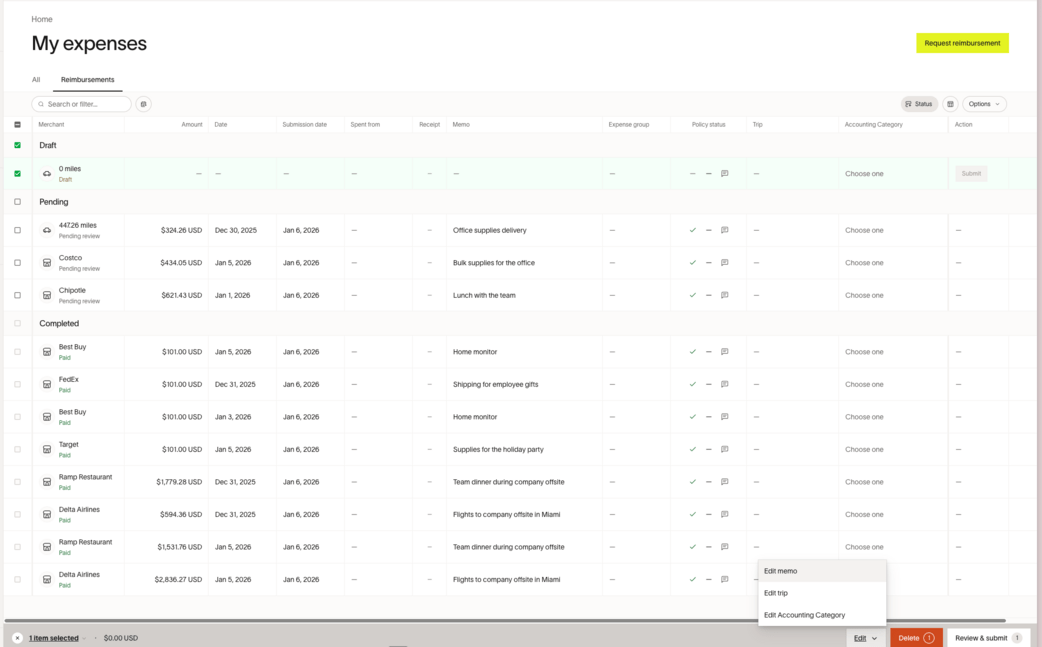
Task: Focus the Search or filter field
Action: [86, 104]
